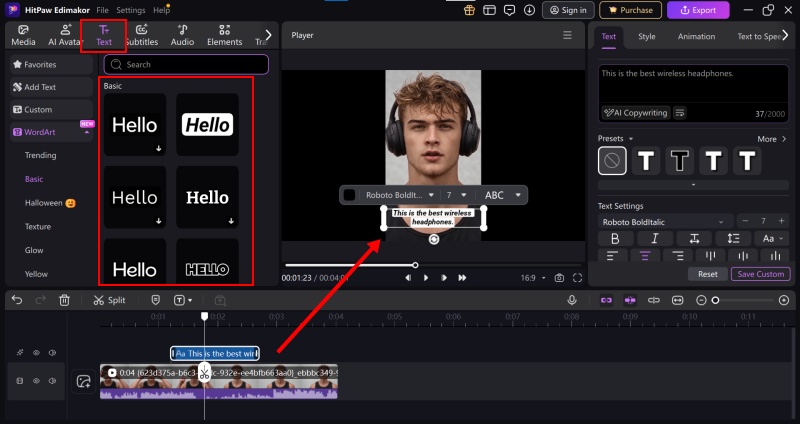This screenshot has width=800, height=424.
Task: Take a snapshot of the preview
Action: (x=559, y=278)
